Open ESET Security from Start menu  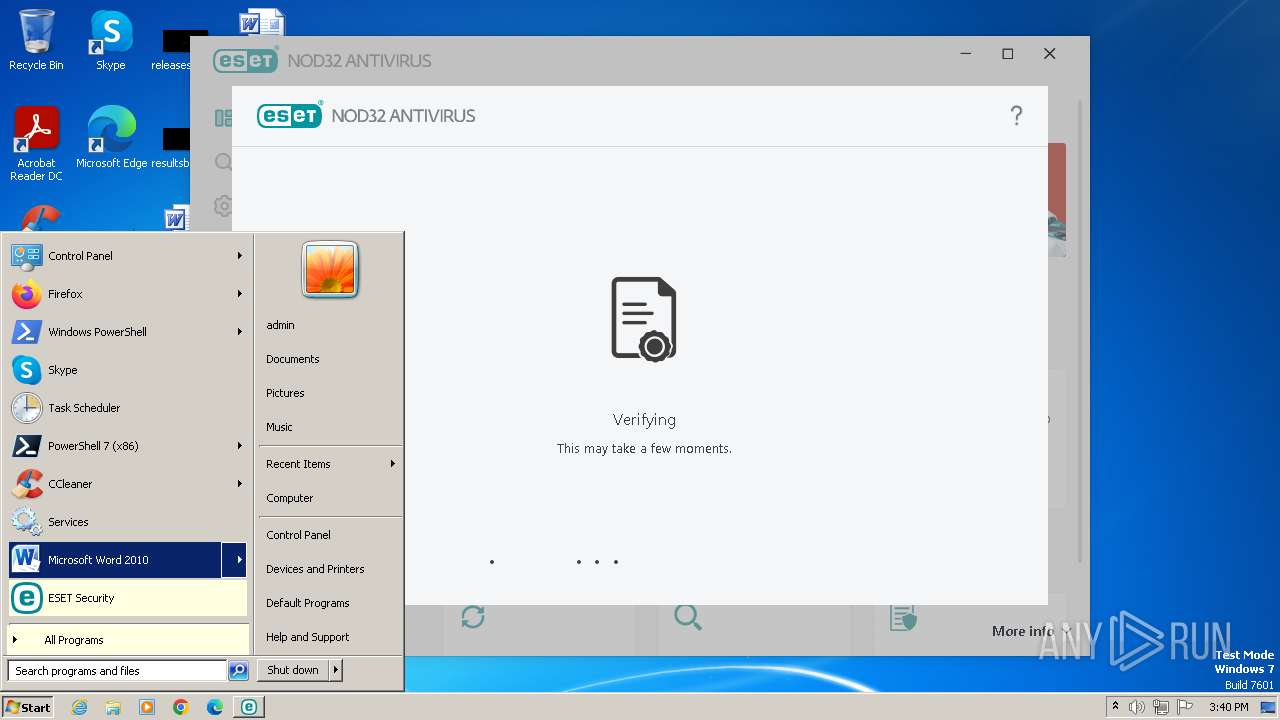coord(128,598)
